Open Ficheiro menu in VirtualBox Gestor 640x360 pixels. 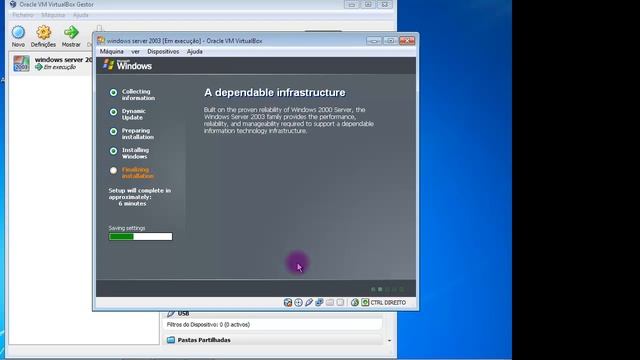[x=23, y=15]
